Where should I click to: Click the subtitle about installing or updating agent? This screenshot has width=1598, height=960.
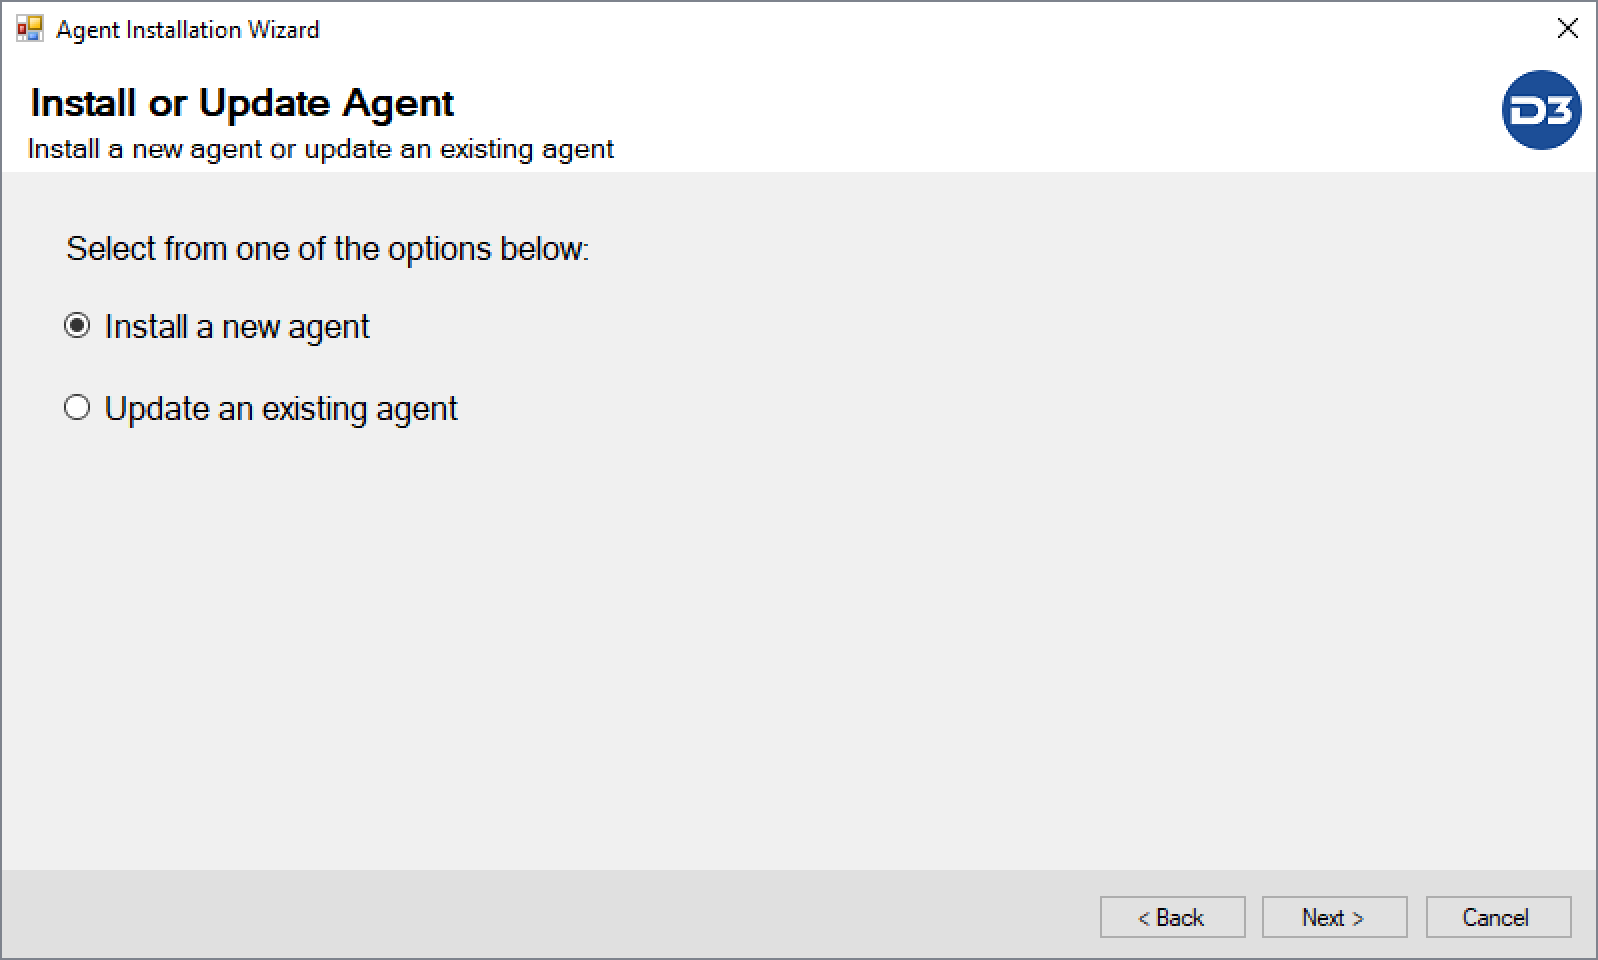(321, 149)
